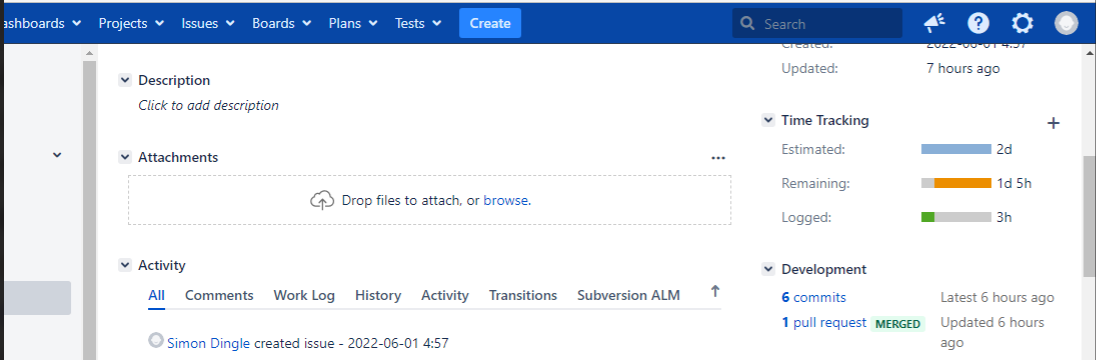The image size is (1096, 360).
Task: Open the settings gear icon
Action: tap(1023, 24)
